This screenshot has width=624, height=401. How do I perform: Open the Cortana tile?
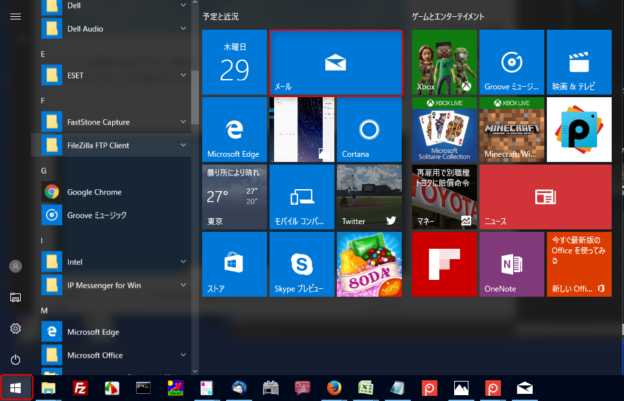[x=369, y=130]
